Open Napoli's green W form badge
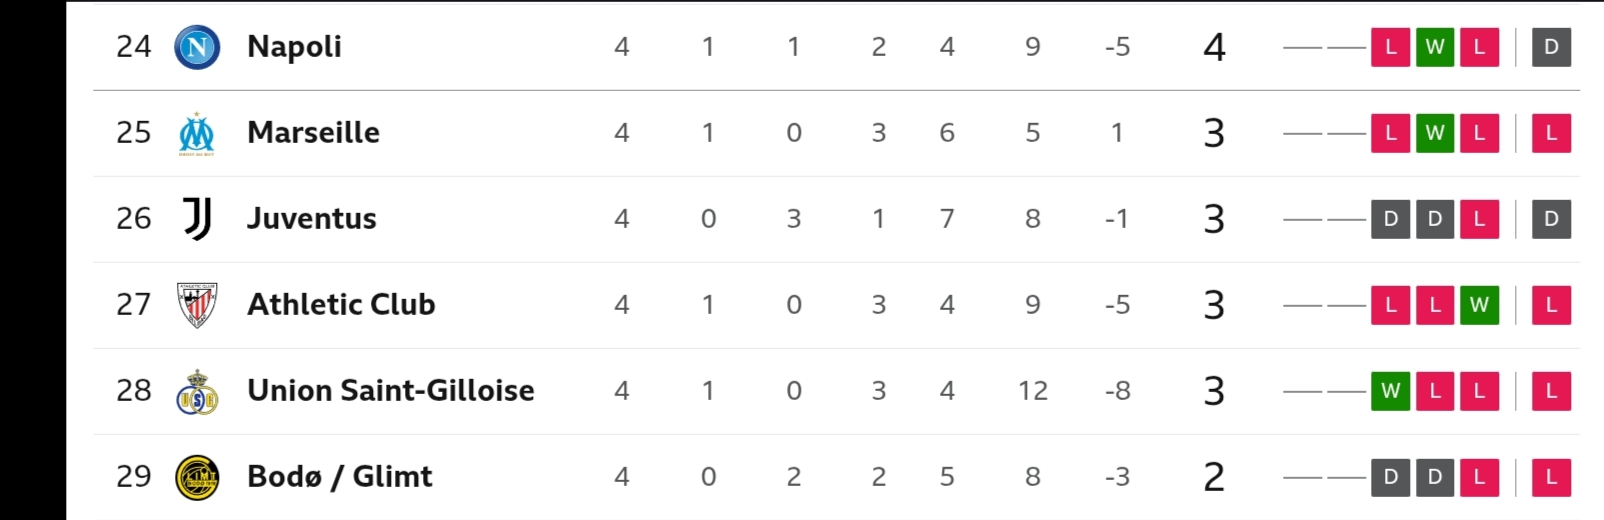 coord(1434,47)
